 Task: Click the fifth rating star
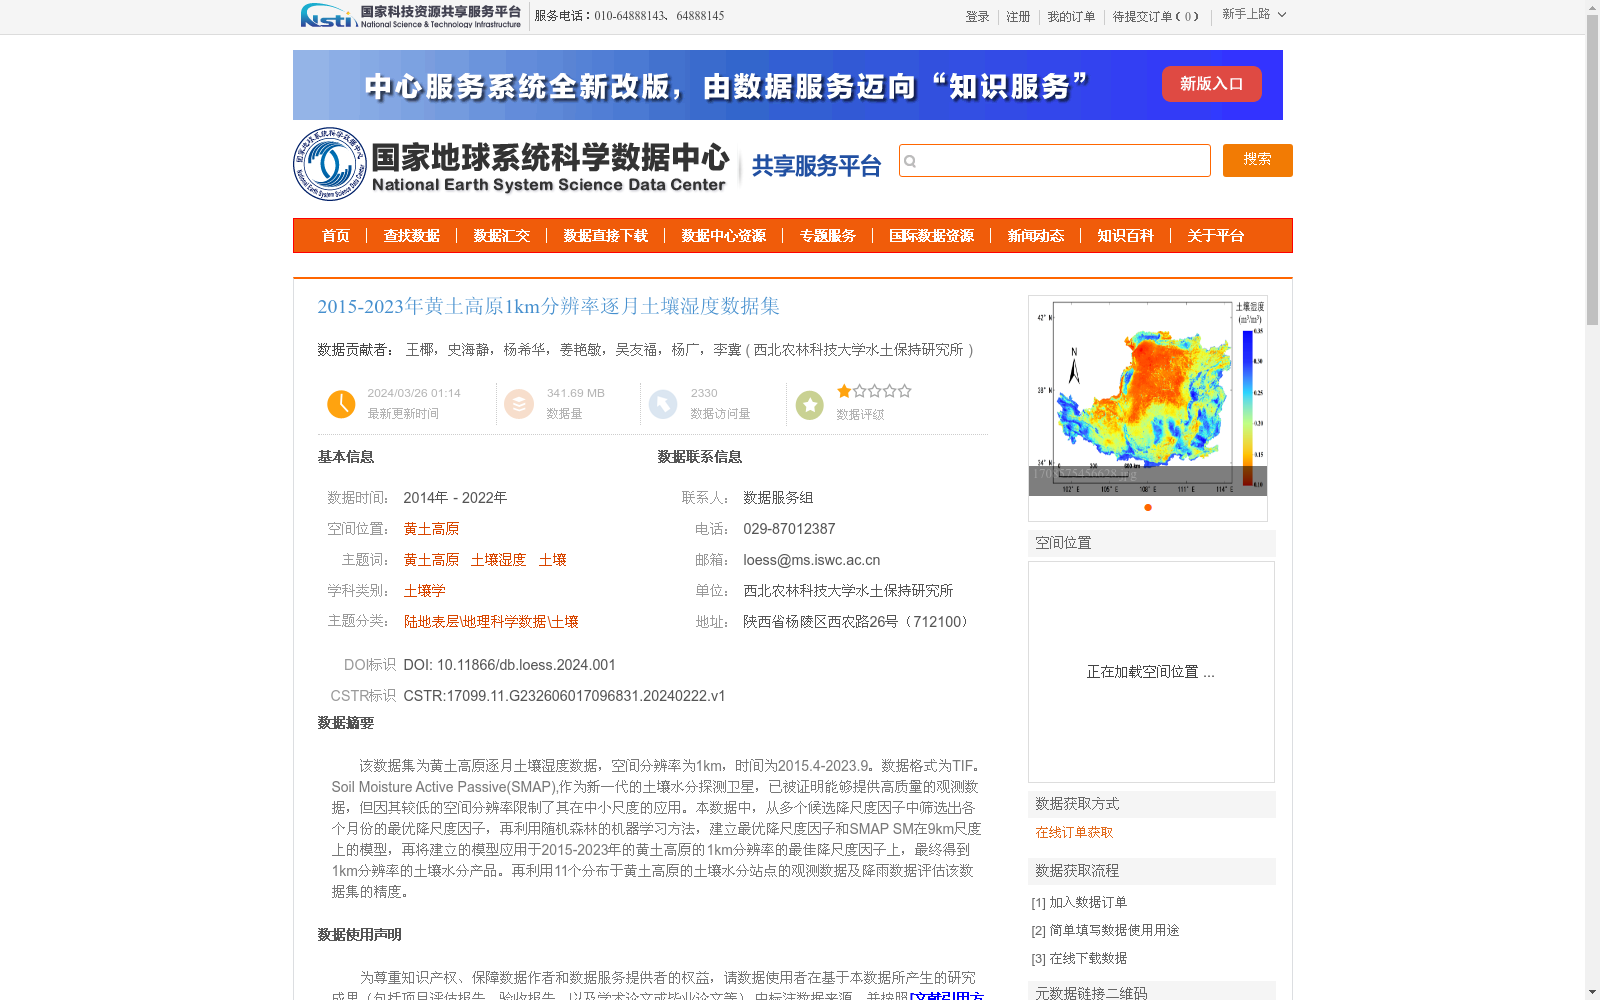click(904, 391)
